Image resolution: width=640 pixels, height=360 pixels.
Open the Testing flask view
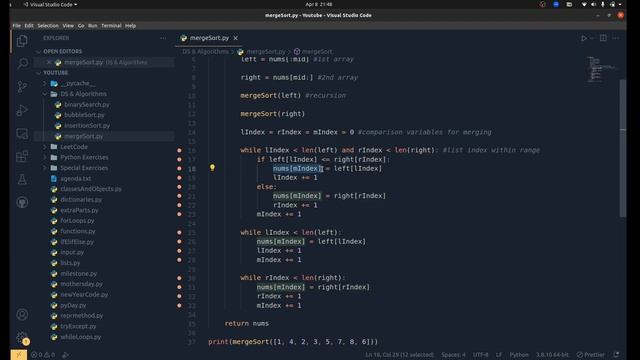click(x=22, y=179)
